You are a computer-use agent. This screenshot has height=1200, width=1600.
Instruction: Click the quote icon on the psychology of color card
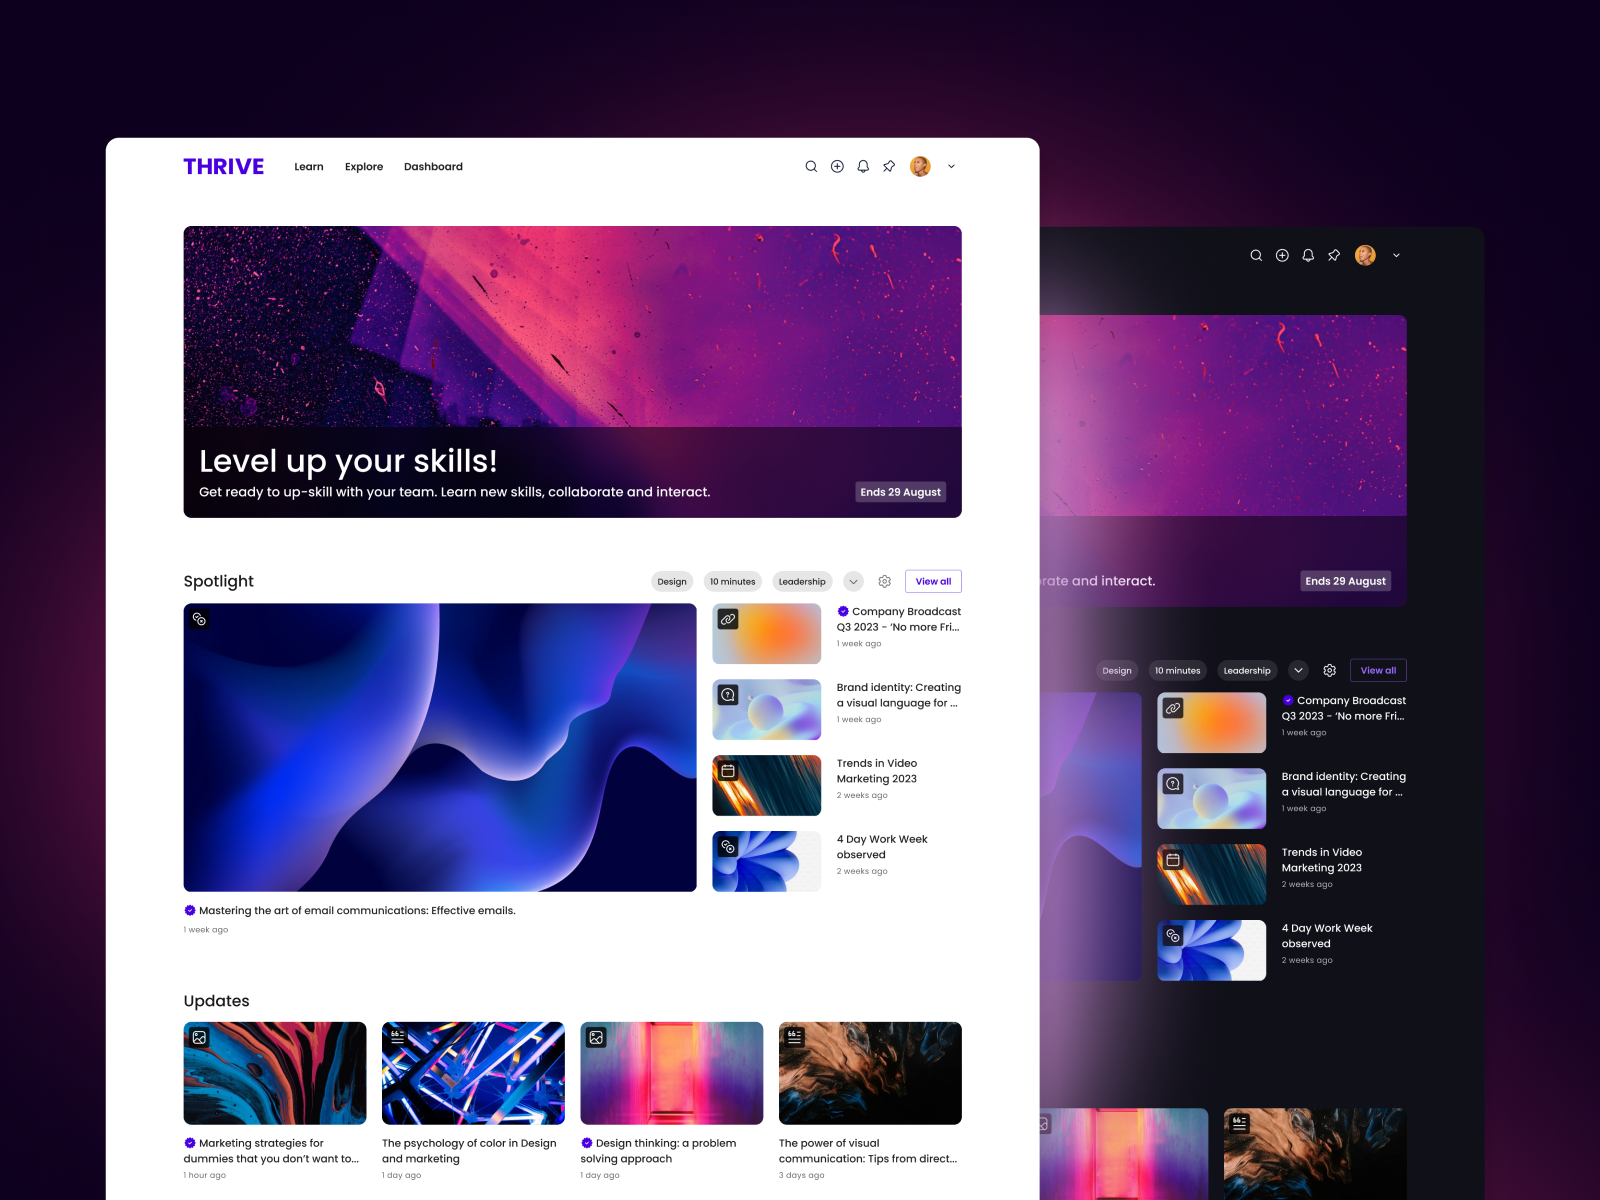pos(397,1037)
